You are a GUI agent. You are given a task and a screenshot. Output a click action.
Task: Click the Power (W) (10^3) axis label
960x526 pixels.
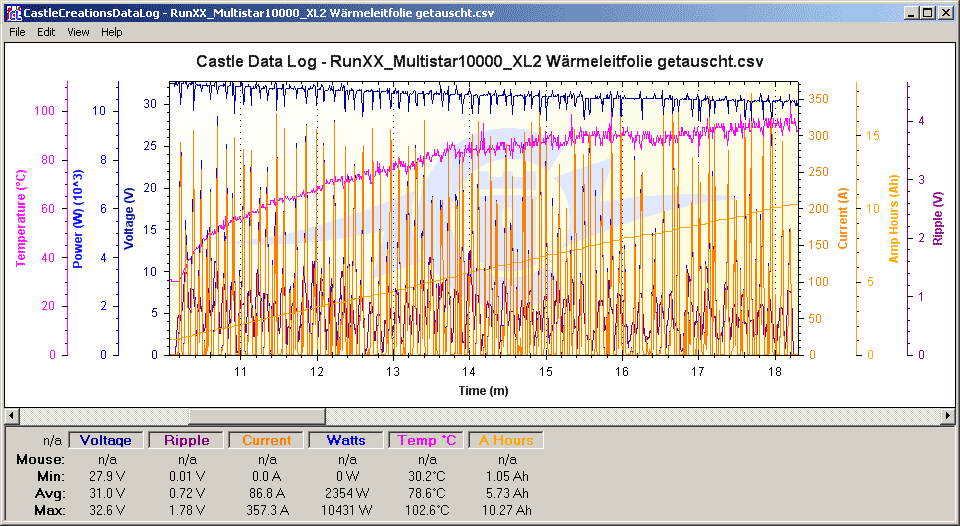[78, 219]
